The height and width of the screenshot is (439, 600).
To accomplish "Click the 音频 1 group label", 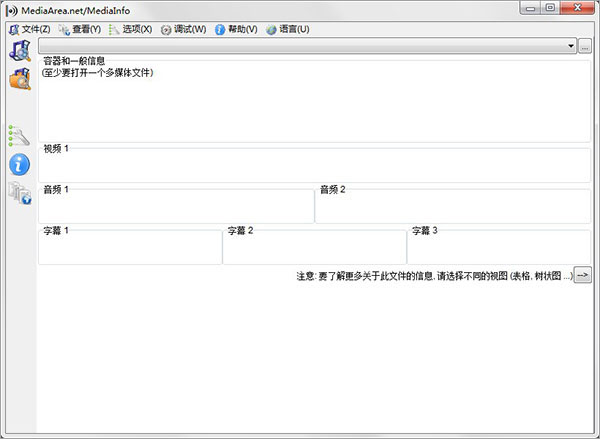I will (56, 189).
